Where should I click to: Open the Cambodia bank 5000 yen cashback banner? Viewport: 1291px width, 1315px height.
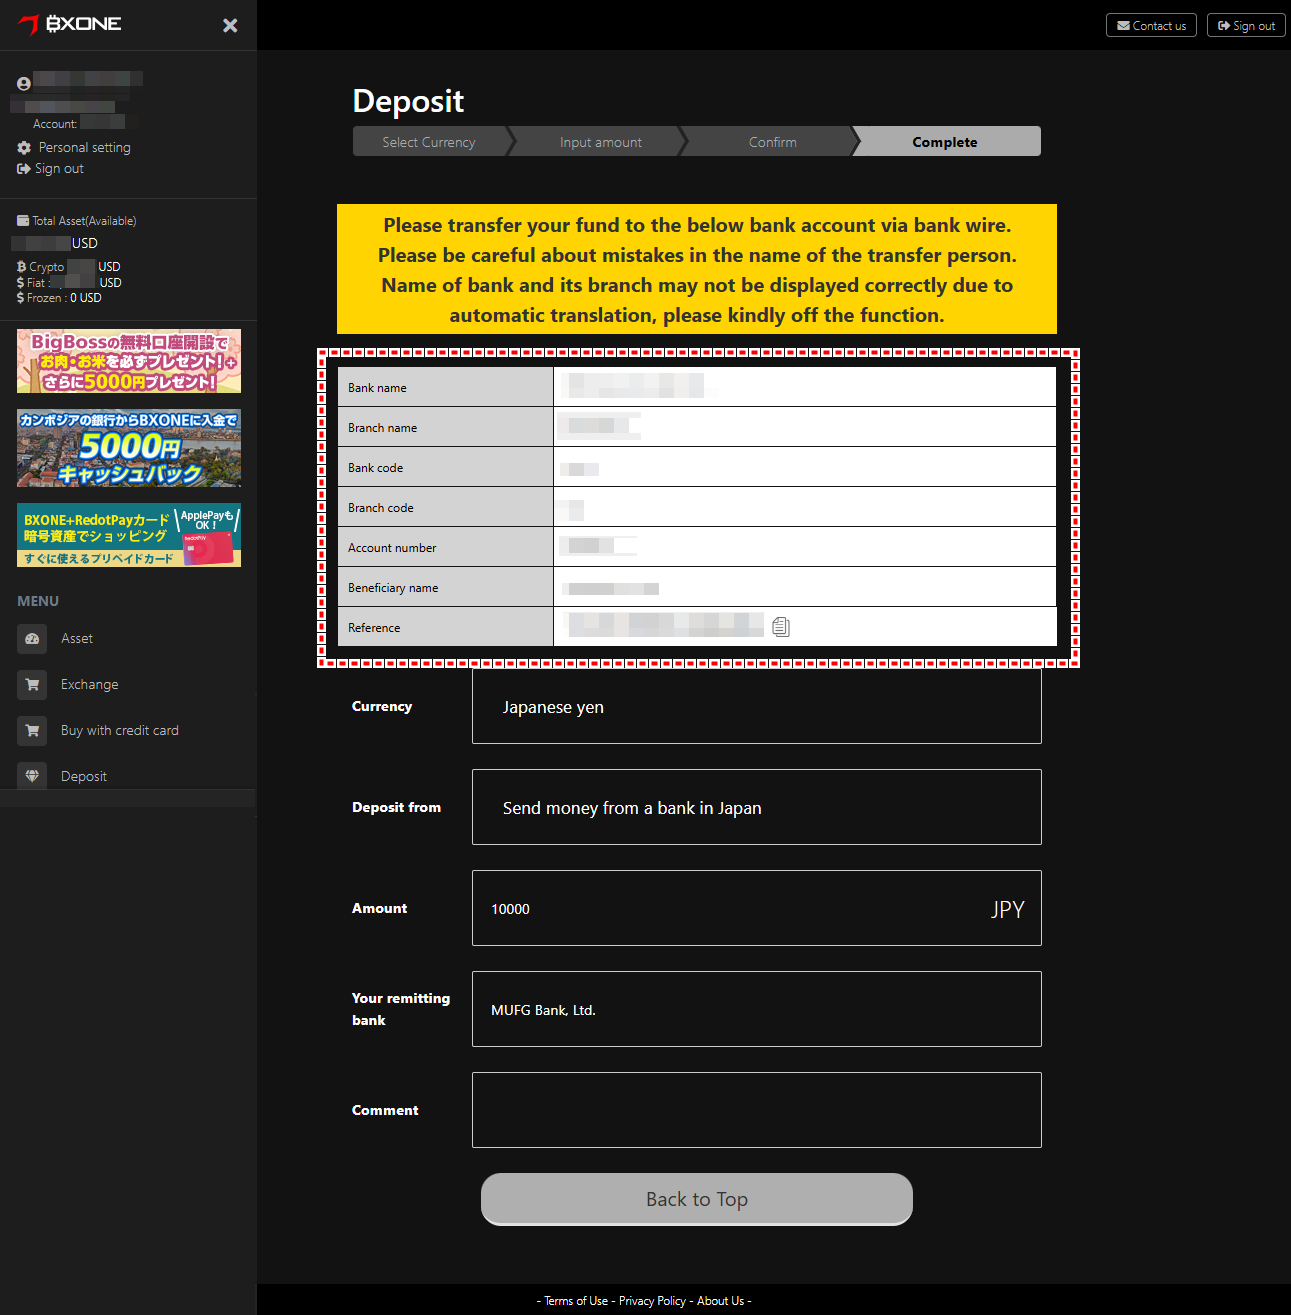point(129,448)
